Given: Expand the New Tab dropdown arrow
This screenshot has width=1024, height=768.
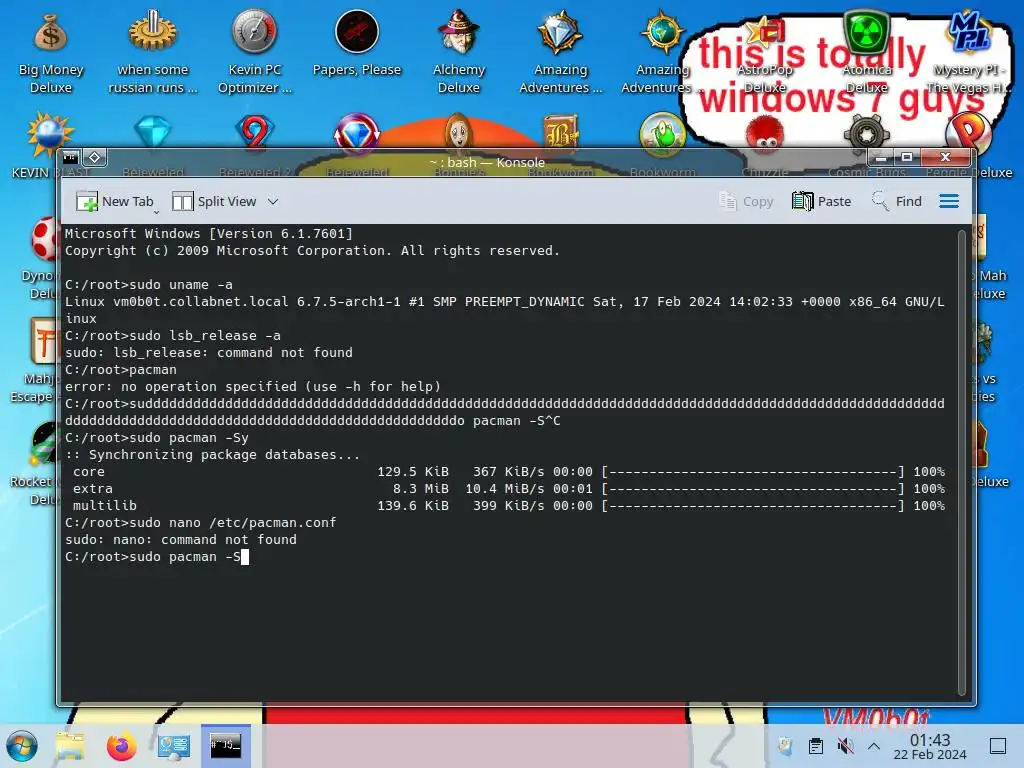Looking at the screenshot, I should pos(156,212).
